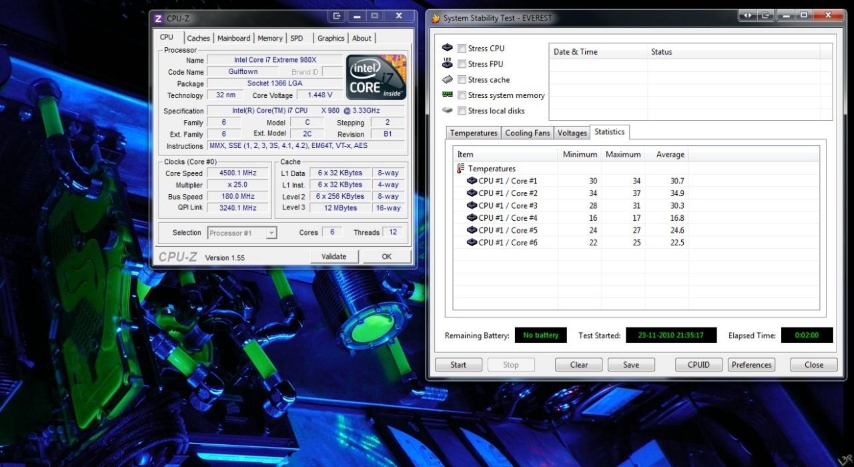Click the chip icon for CPU #1 / Core #5
854x467 pixels.
pyautogui.click(x=472, y=230)
